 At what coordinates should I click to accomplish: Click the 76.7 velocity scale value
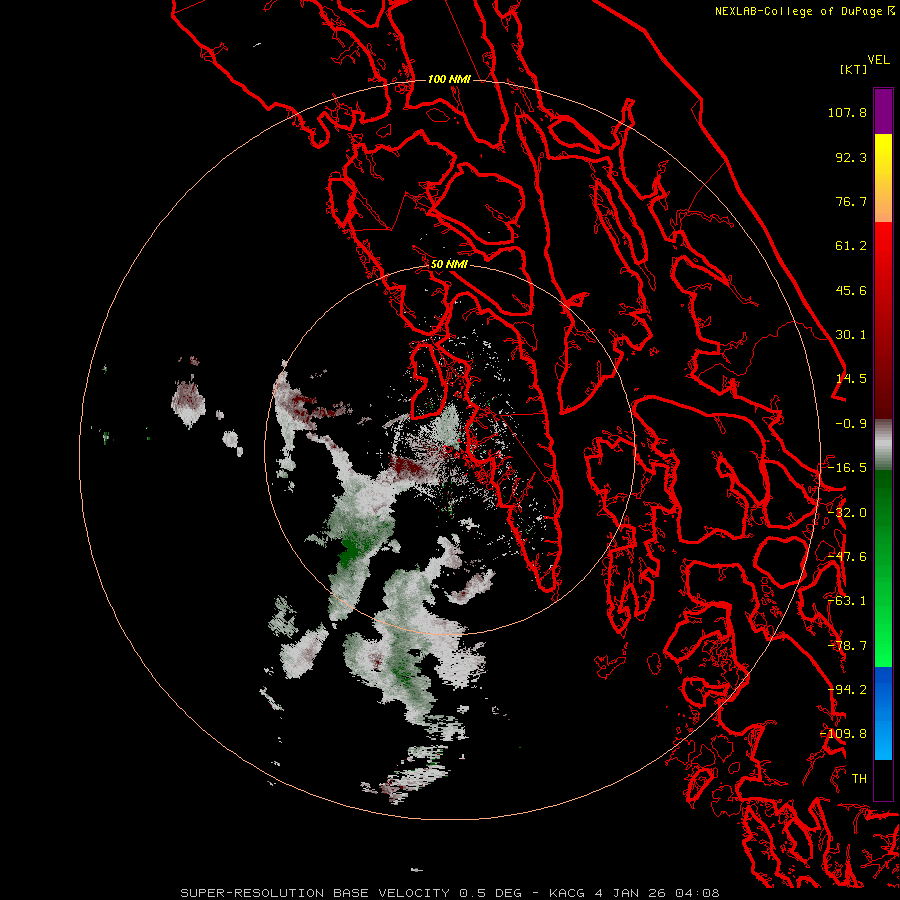click(x=851, y=201)
